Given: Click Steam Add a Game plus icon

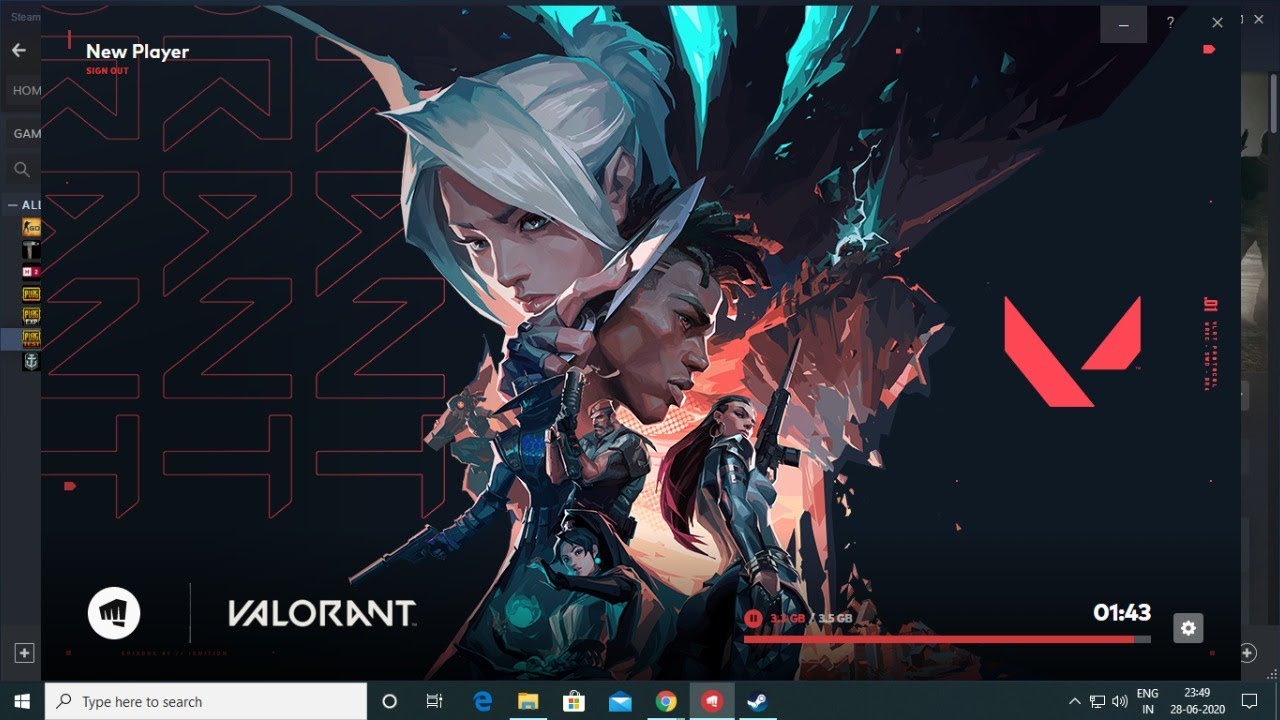Looking at the screenshot, I should [x=25, y=653].
